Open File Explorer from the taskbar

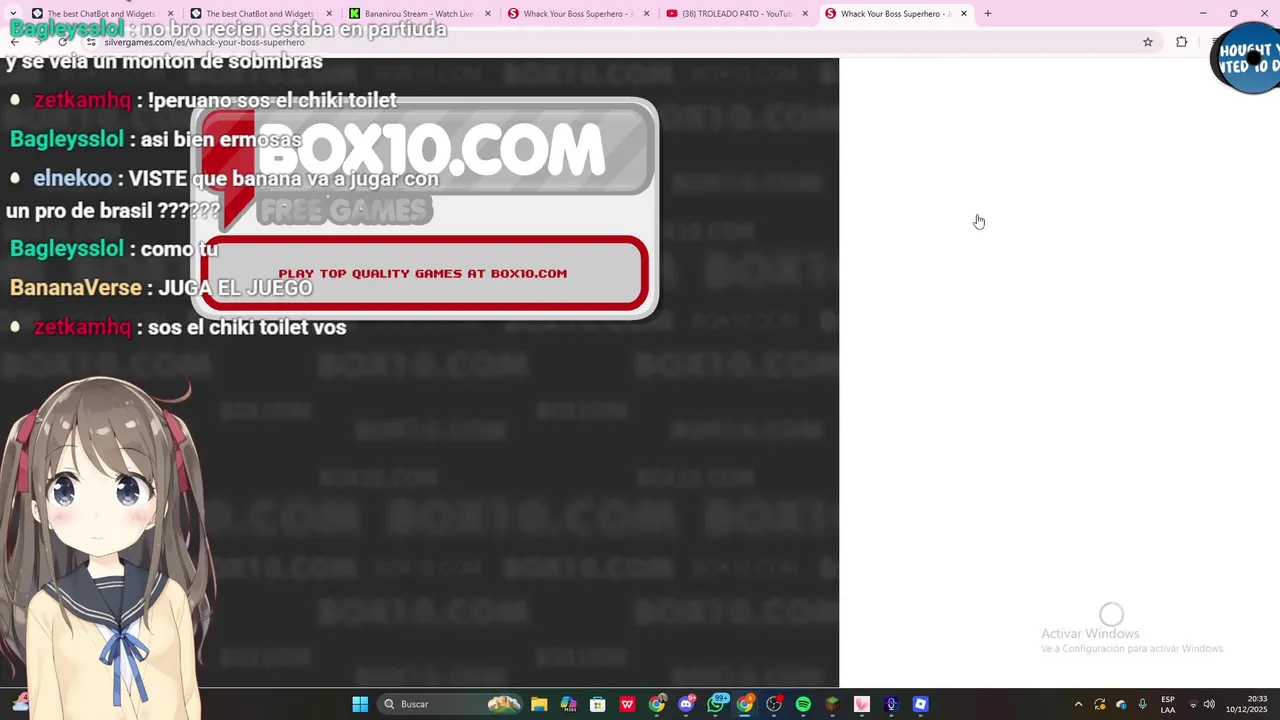539,704
